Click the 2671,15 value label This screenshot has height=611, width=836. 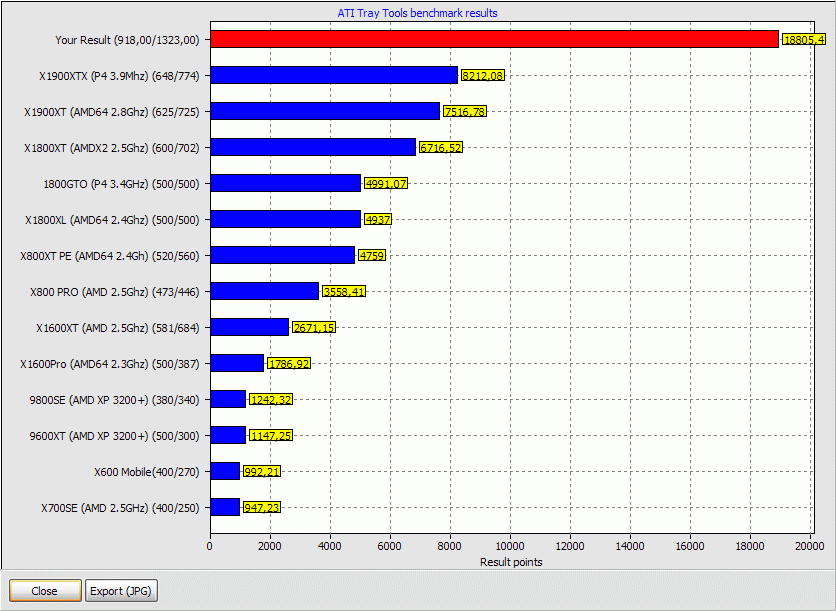pos(314,327)
